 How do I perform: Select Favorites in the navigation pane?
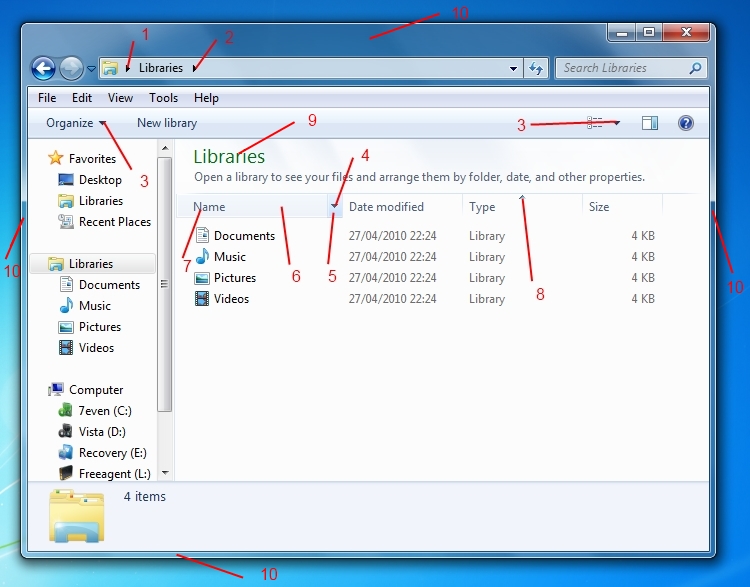[92, 158]
